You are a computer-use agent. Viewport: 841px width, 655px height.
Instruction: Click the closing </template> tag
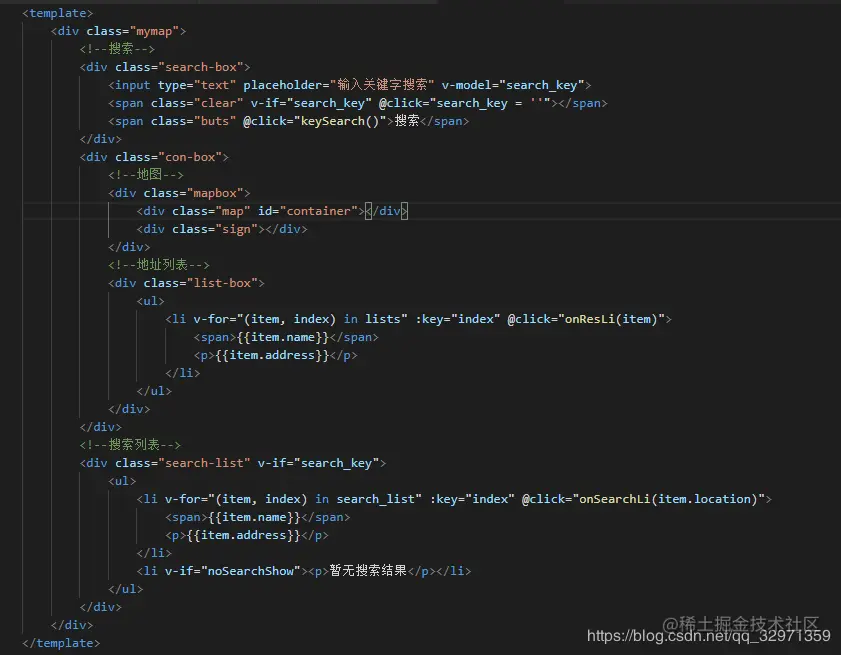click(x=61, y=643)
